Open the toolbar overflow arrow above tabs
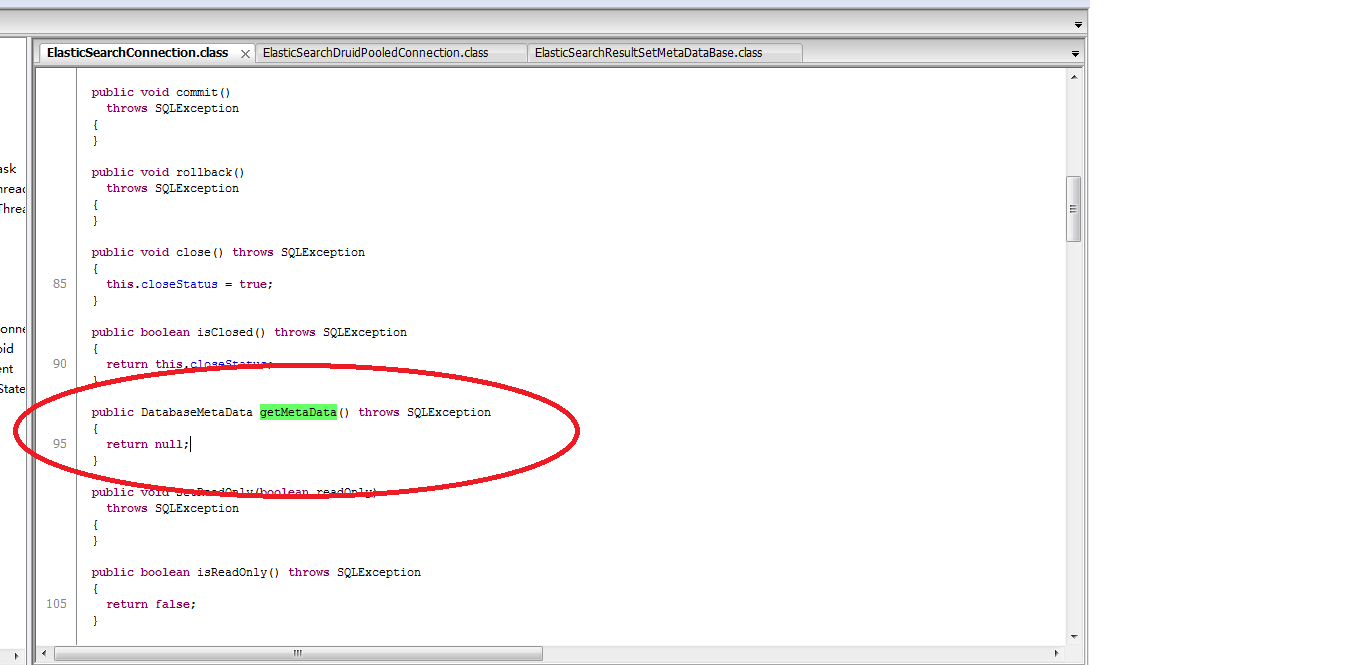The width and height of the screenshot is (1357, 665). [1078, 25]
